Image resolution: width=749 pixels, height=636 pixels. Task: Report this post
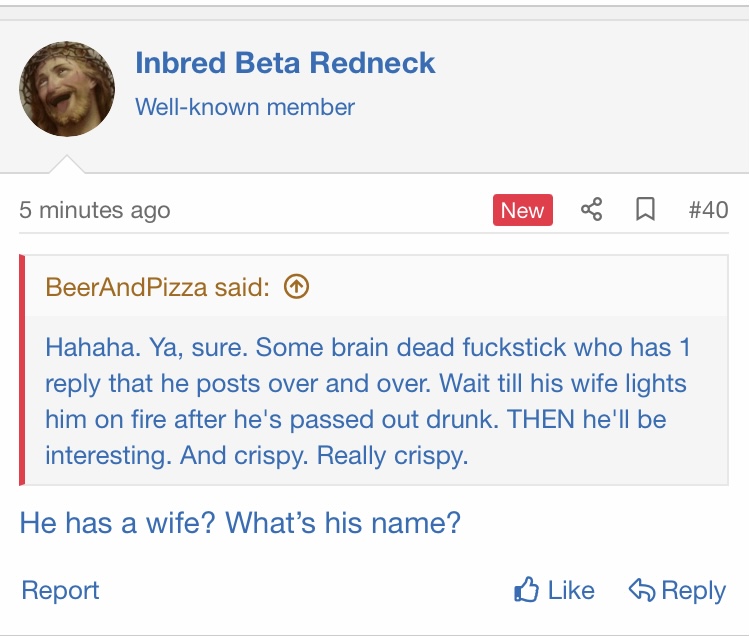pyautogui.click(x=61, y=590)
